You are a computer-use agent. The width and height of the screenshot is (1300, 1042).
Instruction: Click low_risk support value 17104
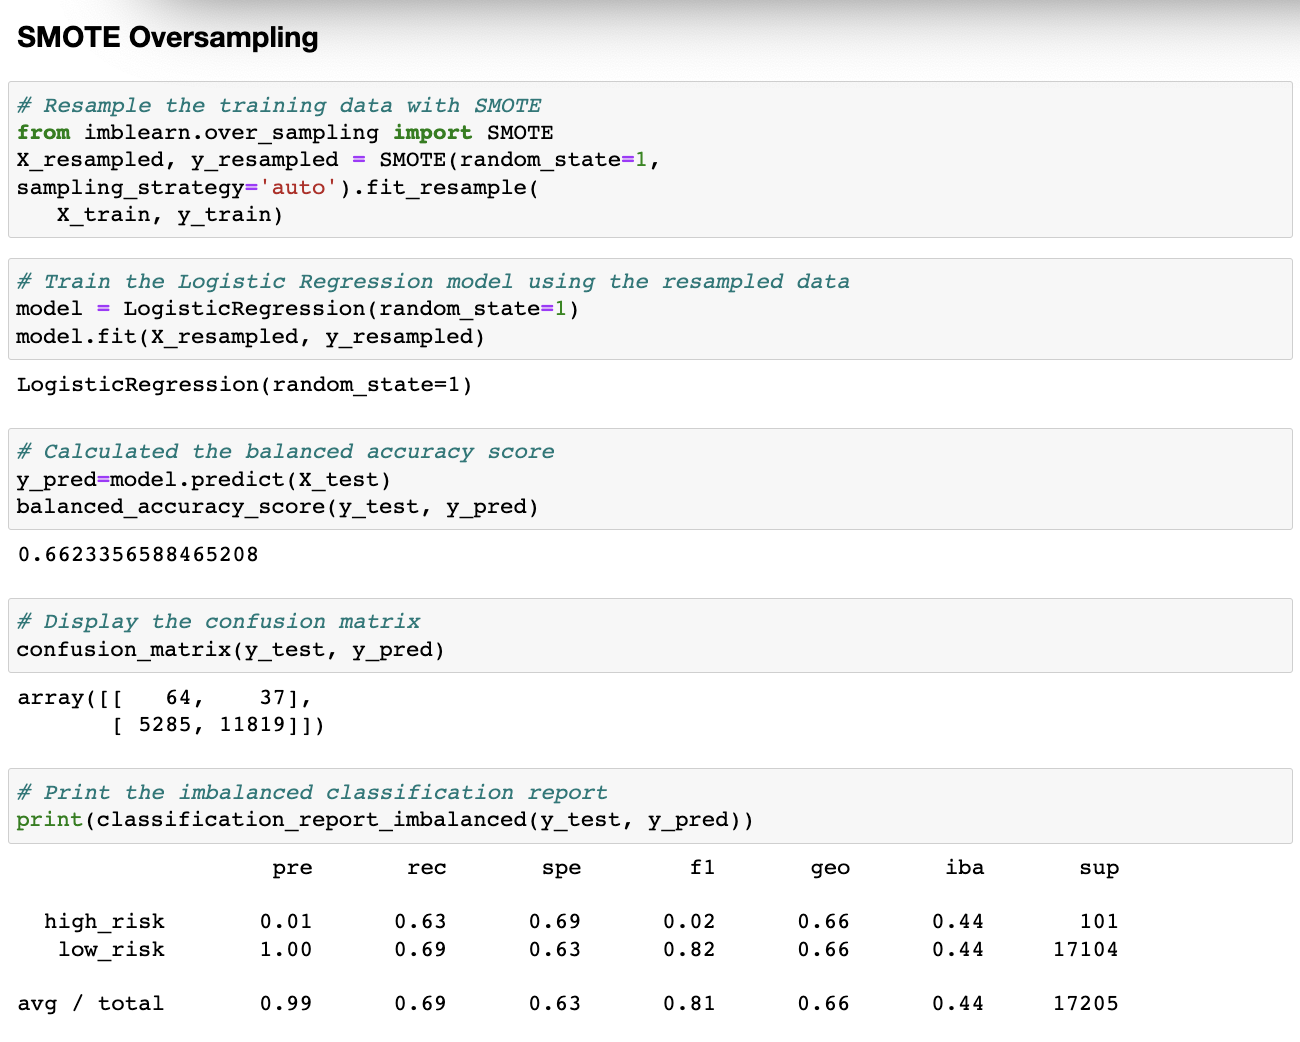pyautogui.click(x=1086, y=949)
